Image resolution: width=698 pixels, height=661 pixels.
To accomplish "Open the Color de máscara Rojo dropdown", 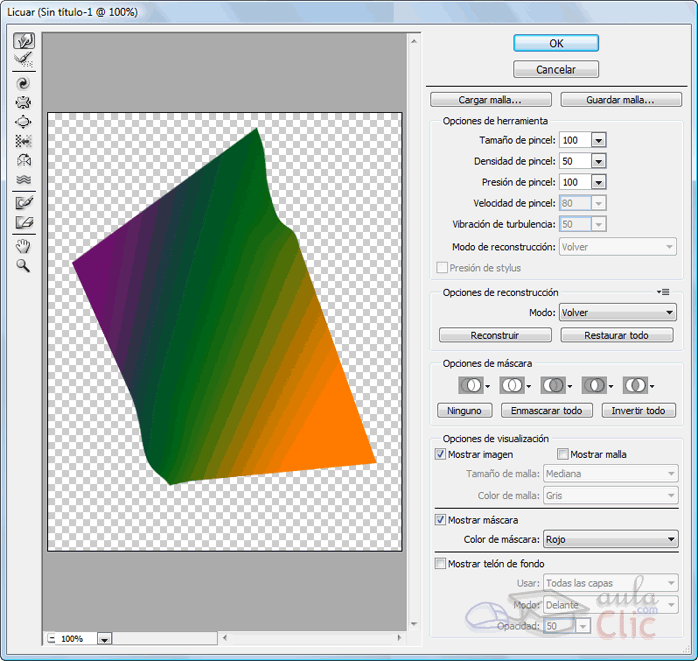I will tap(611, 539).
